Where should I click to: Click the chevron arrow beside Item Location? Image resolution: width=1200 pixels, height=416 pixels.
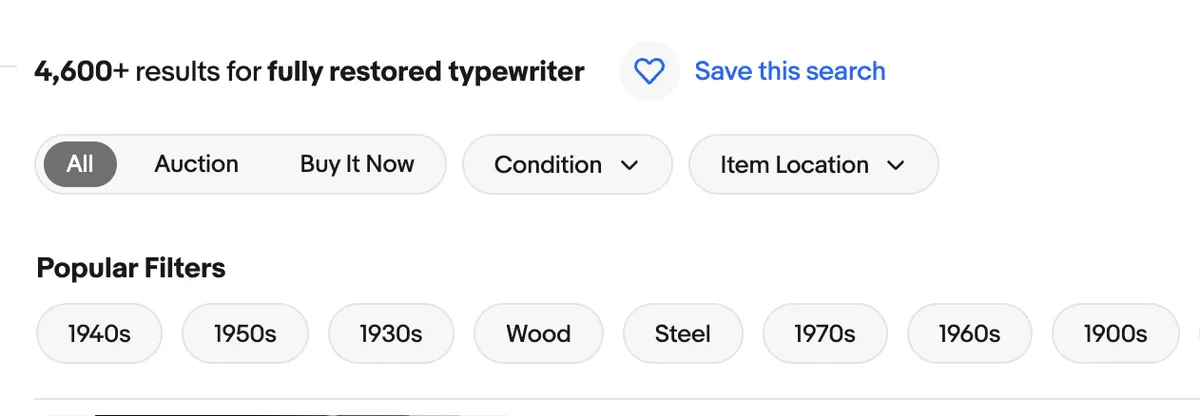point(896,165)
